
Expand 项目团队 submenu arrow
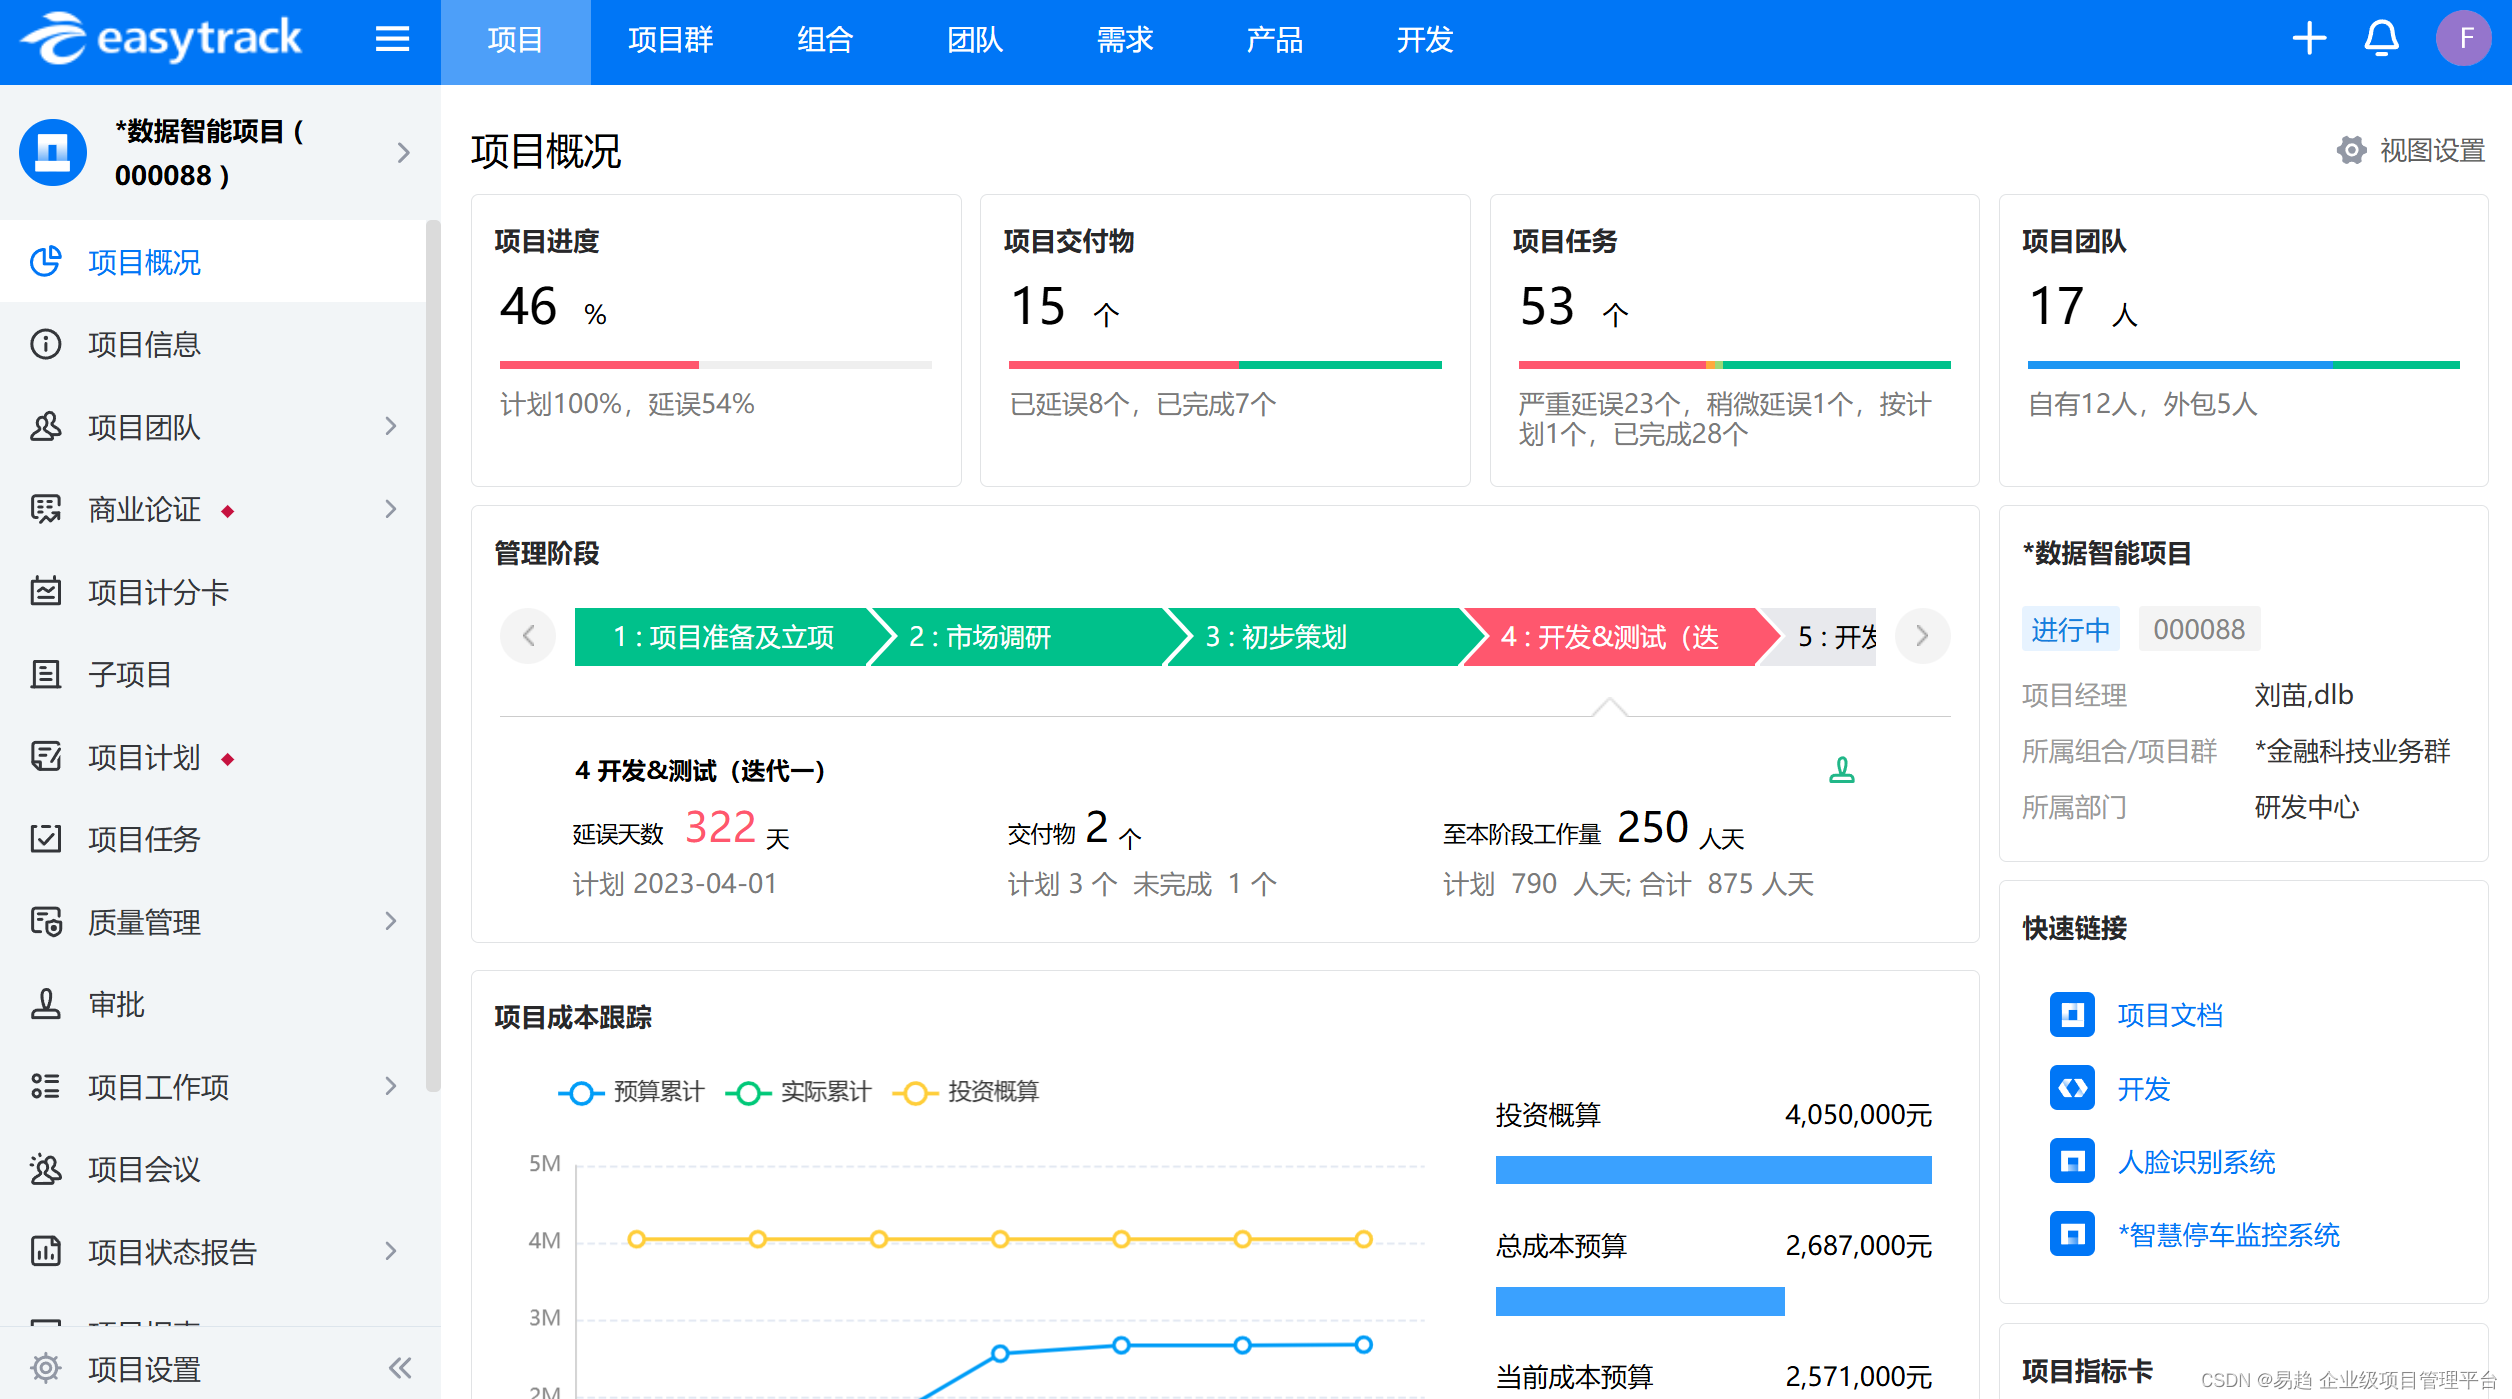click(x=391, y=426)
